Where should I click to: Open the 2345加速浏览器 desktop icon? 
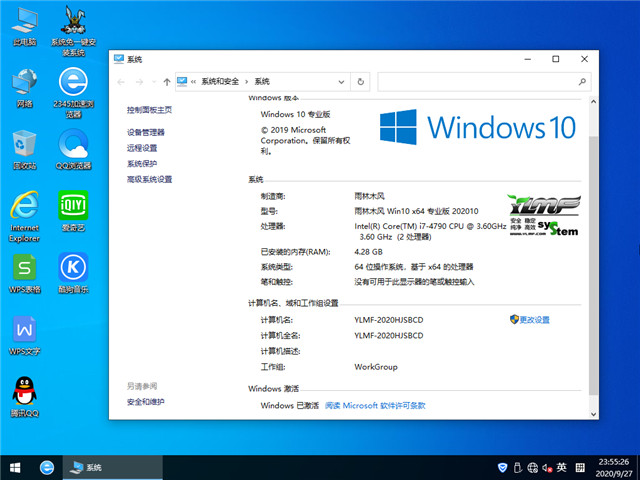click(x=73, y=93)
